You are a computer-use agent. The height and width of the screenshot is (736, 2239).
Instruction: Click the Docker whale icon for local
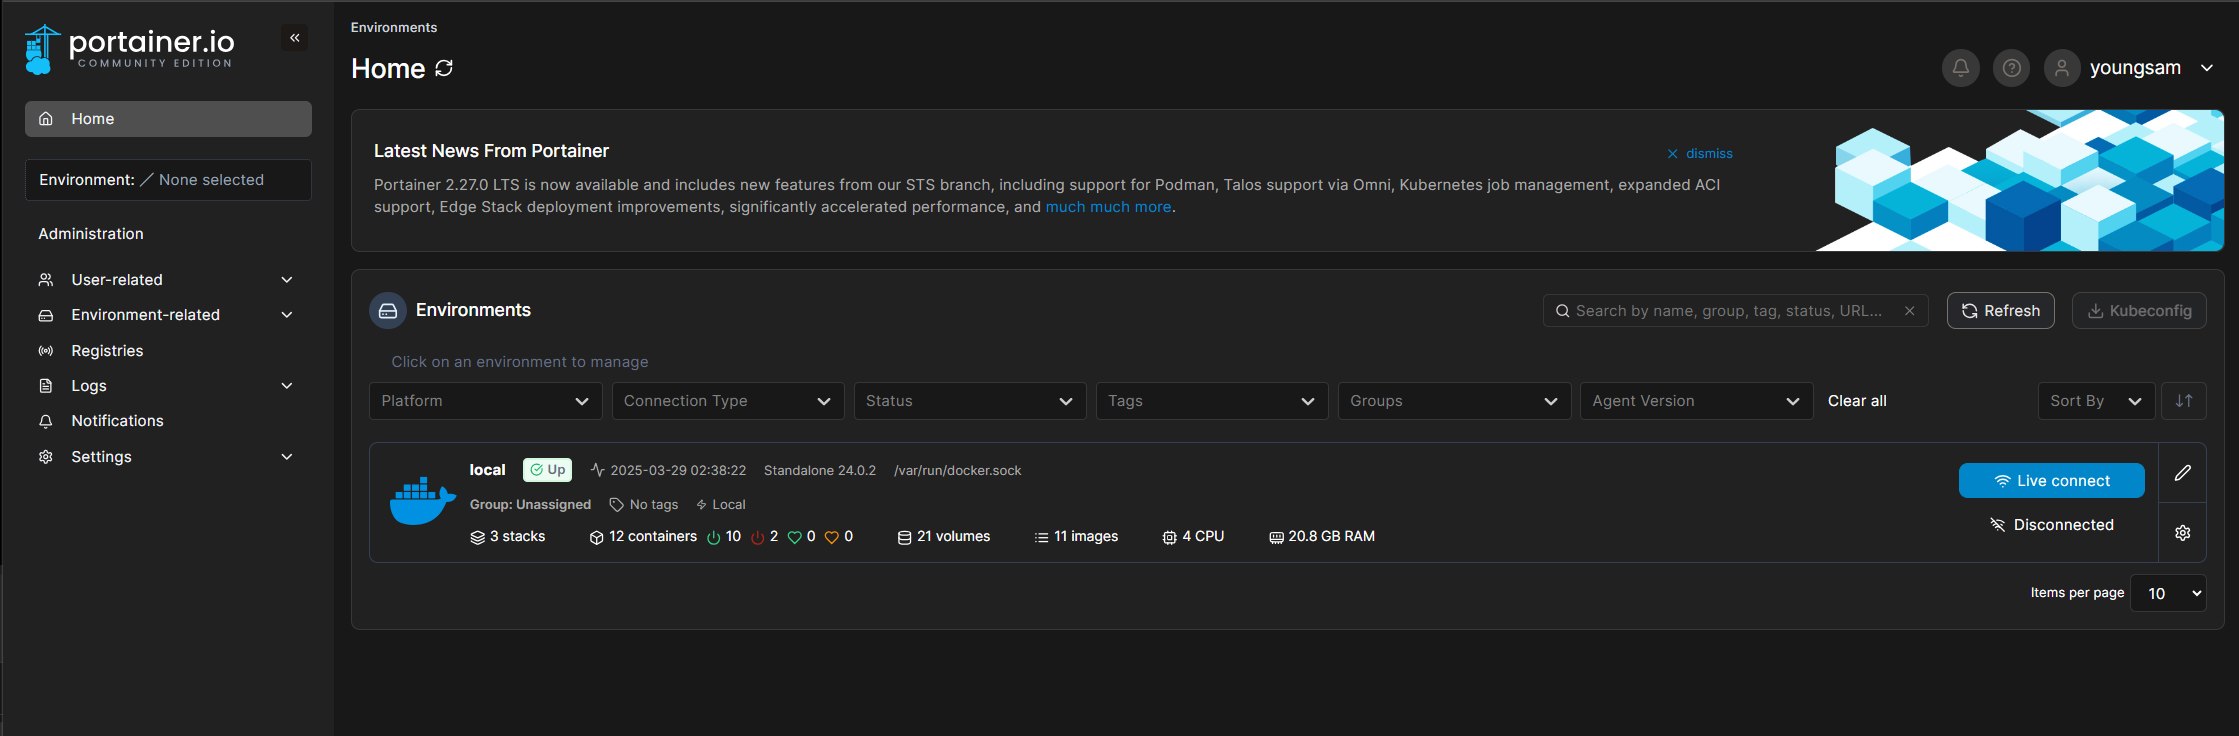pos(422,501)
